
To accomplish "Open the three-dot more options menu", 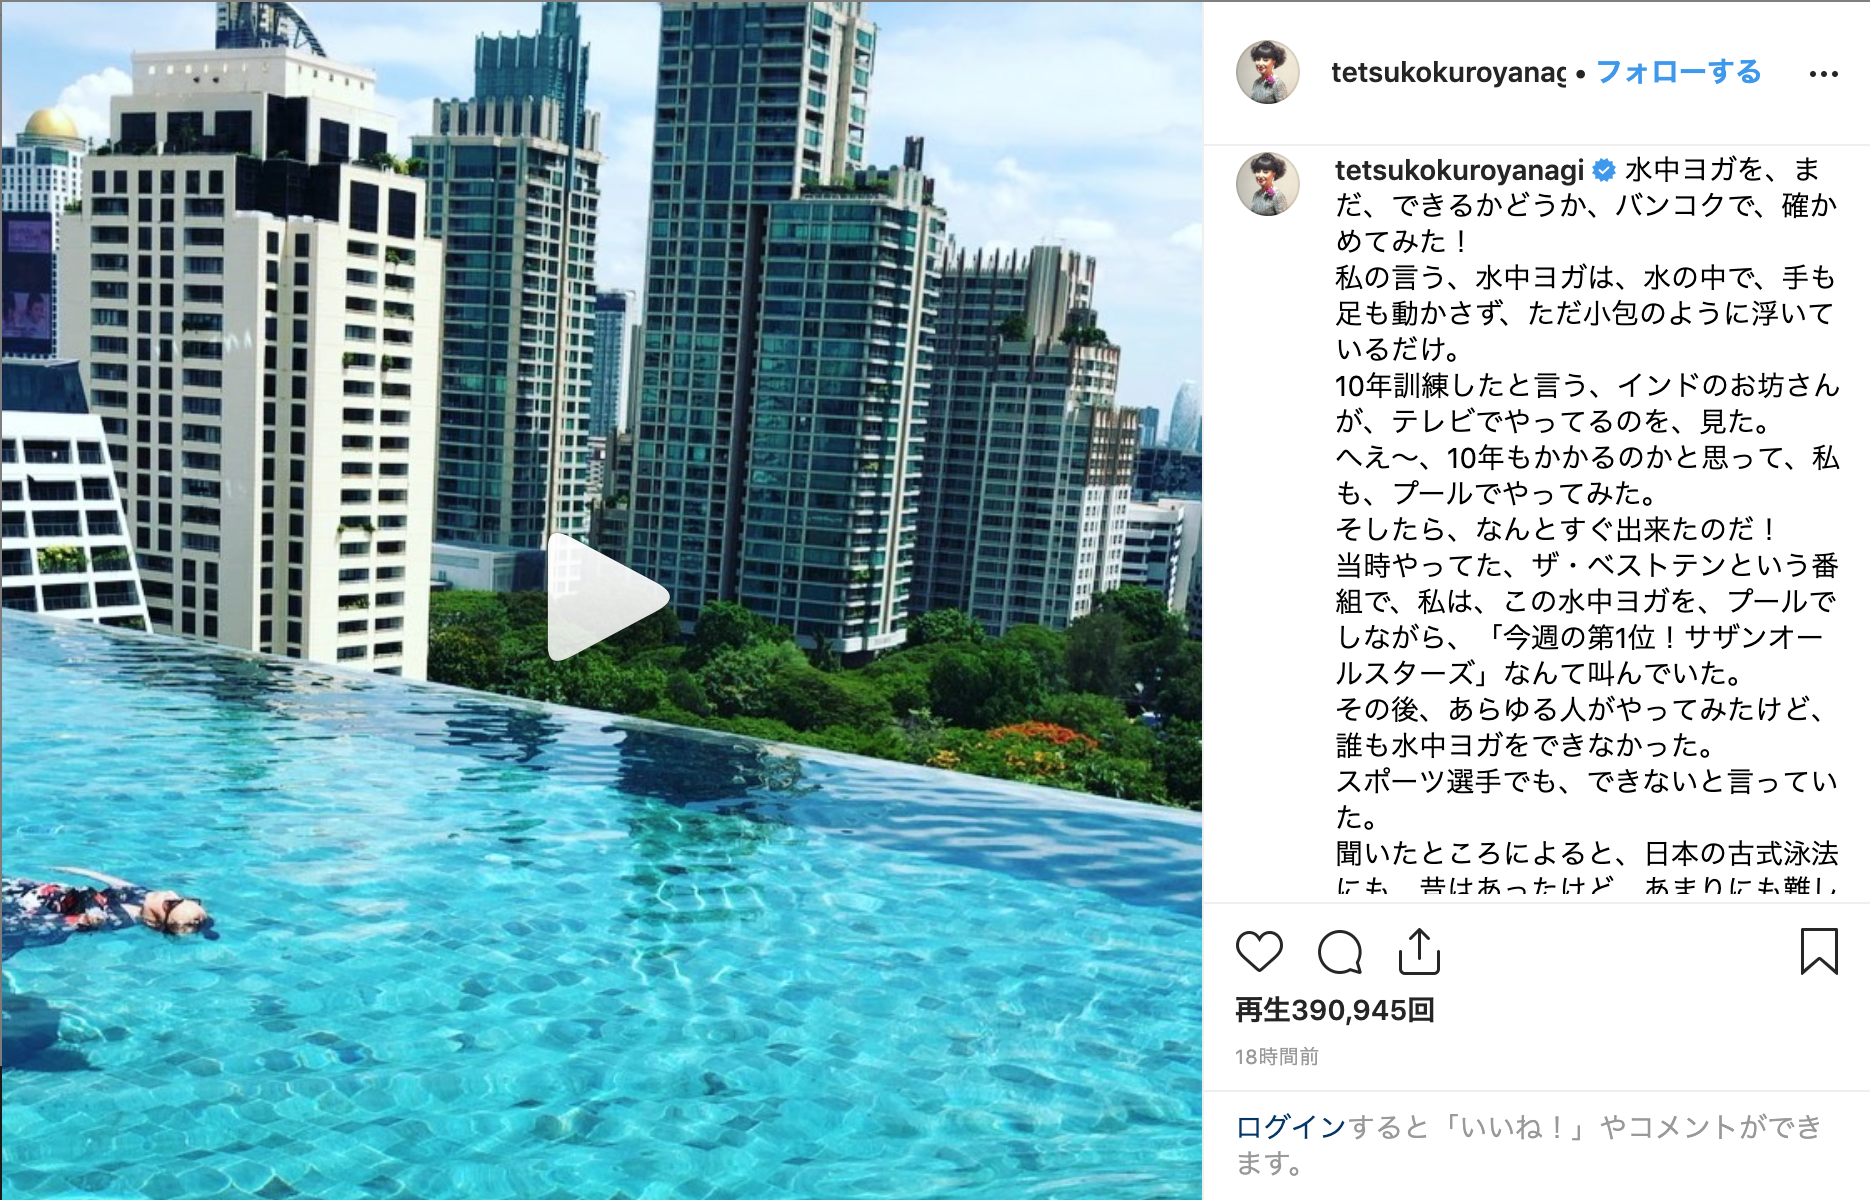I will [1823, 74].
